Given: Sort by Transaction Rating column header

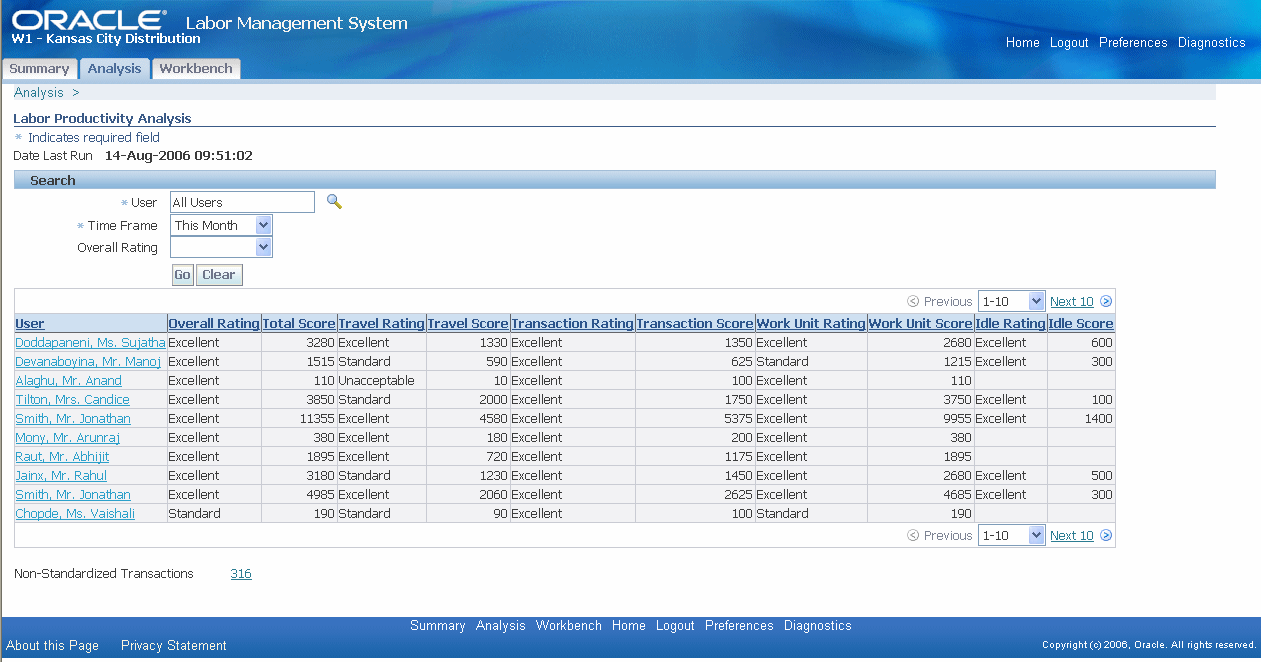Looking at the screenshot, I should (x=572, y=323).
